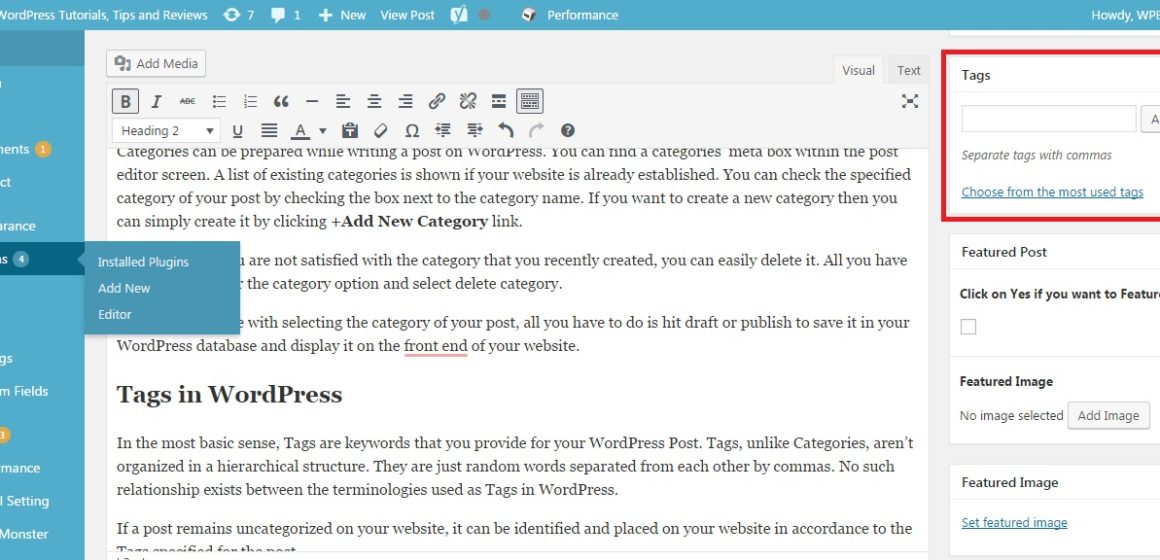Check the Featured Post checkbox

click(x=968, y=326)
